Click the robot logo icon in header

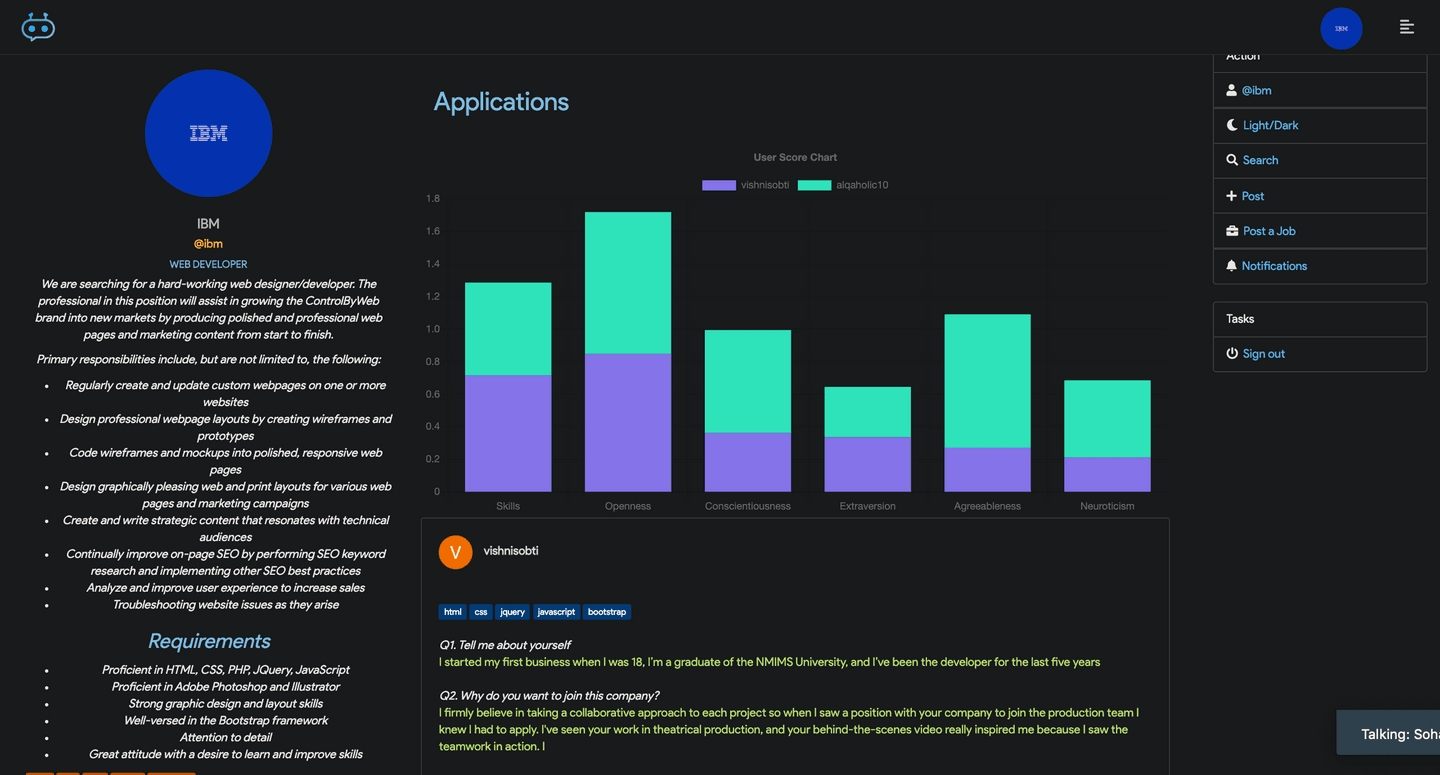tap(38, 27)
